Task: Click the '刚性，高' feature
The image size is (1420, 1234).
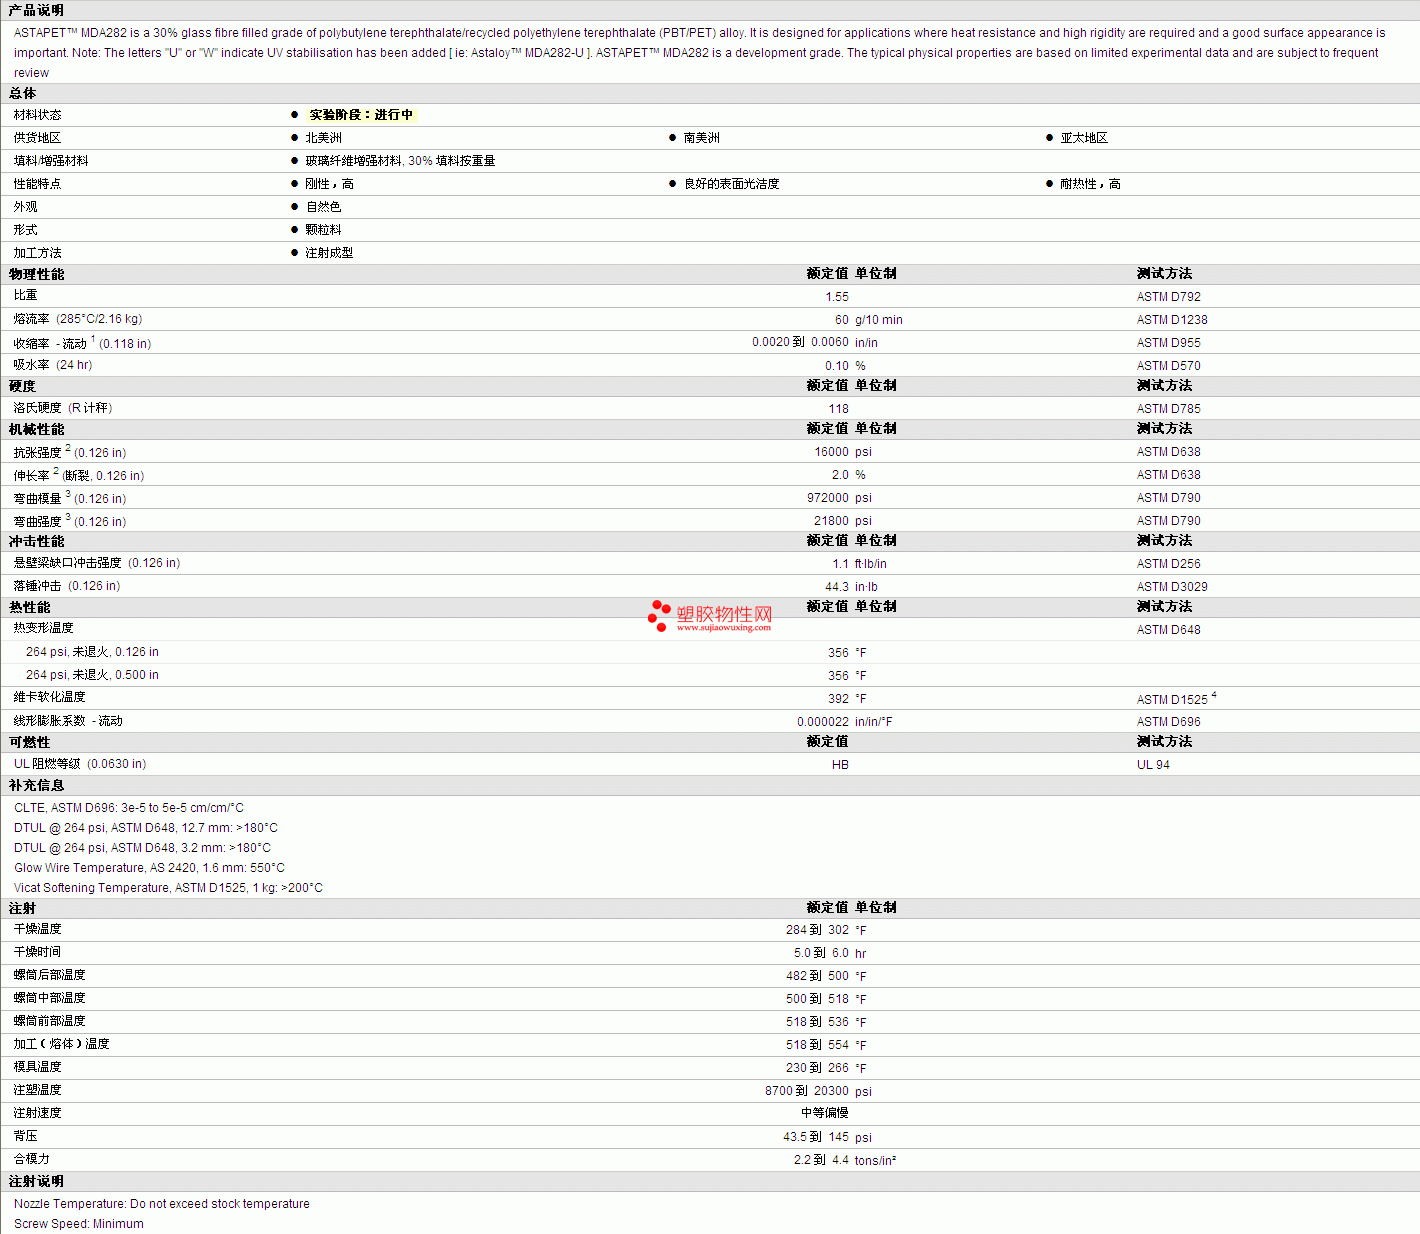Action: [x=329, y=184]
